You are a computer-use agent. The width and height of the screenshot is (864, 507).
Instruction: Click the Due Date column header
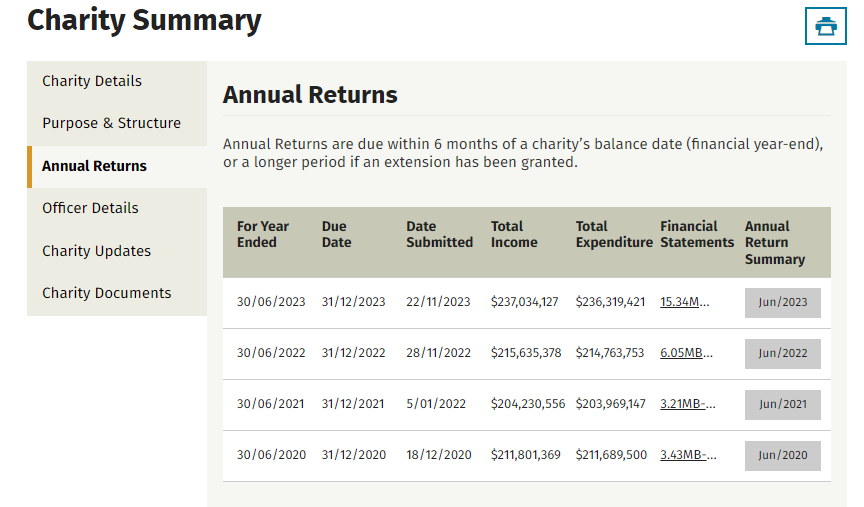click(x=336, y=234)
